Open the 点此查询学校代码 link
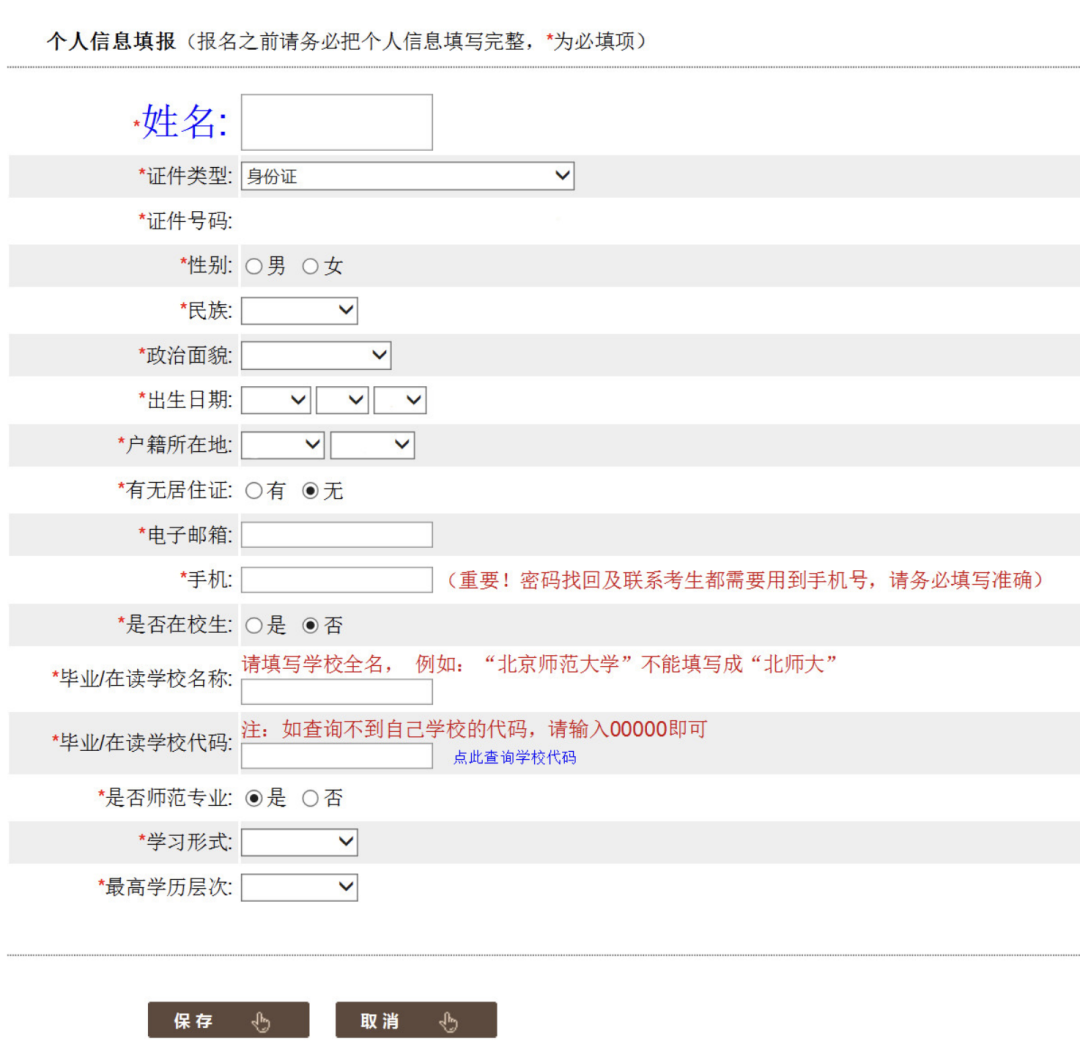Screen dimensions: 1080x1055 click(514, 758)
